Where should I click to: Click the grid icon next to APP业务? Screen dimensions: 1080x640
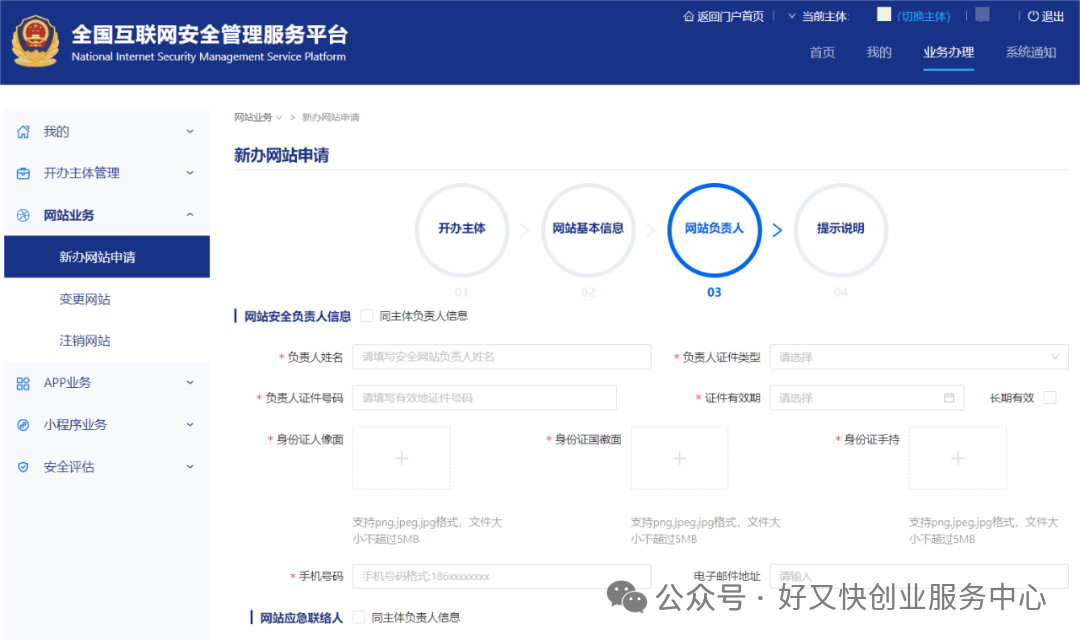[23, 383]
